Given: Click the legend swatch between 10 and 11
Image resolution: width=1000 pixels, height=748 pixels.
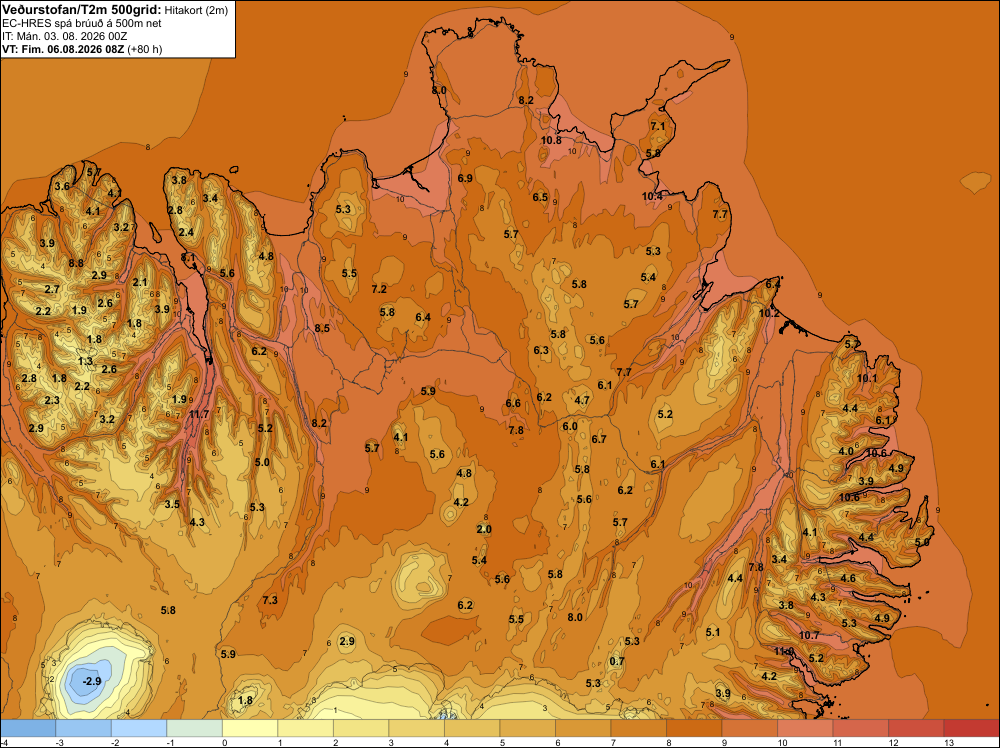Looking at the screenshot, I should [805, 728].
